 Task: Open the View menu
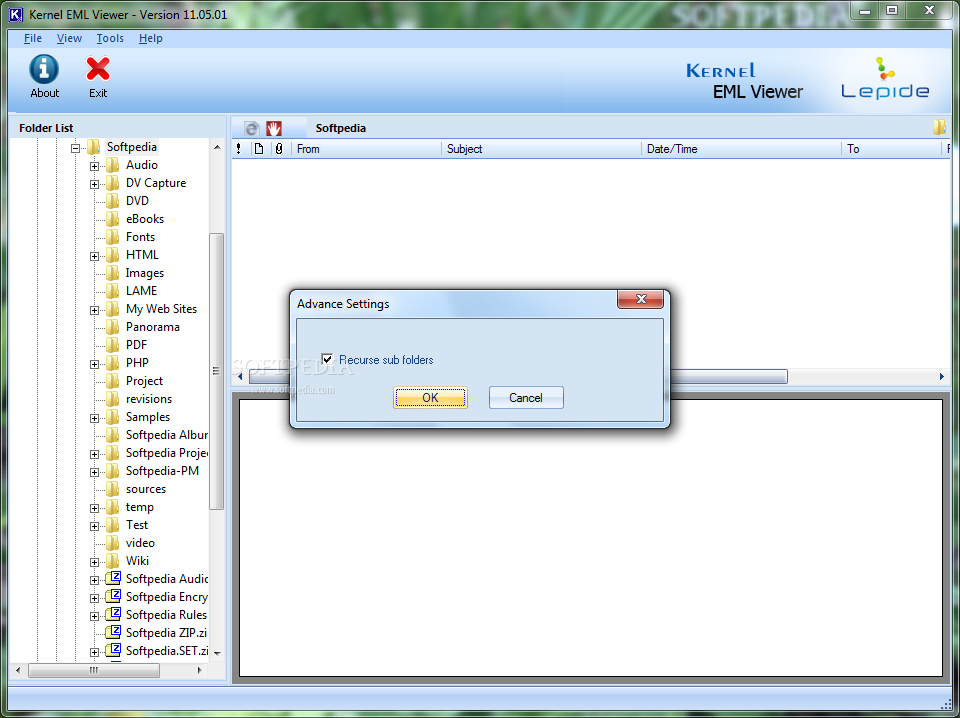pyautogui.click(x=69, y=39)
